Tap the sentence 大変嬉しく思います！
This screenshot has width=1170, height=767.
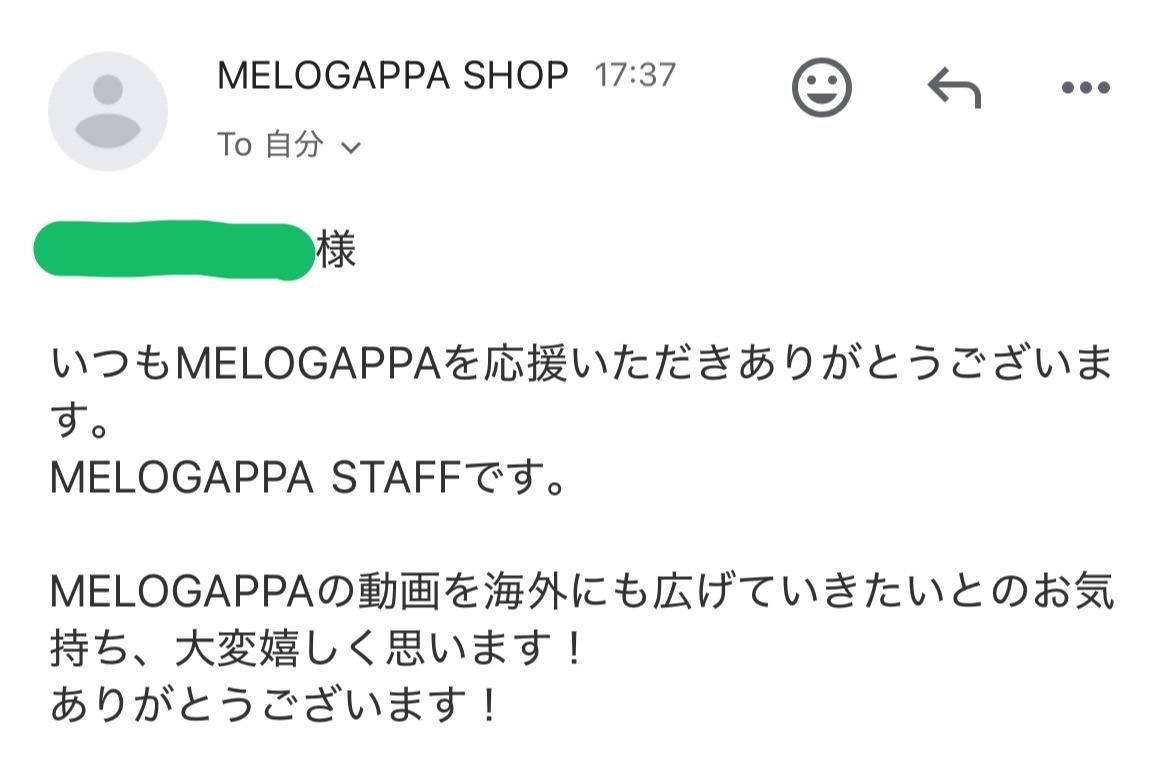(x=381, y=648)
